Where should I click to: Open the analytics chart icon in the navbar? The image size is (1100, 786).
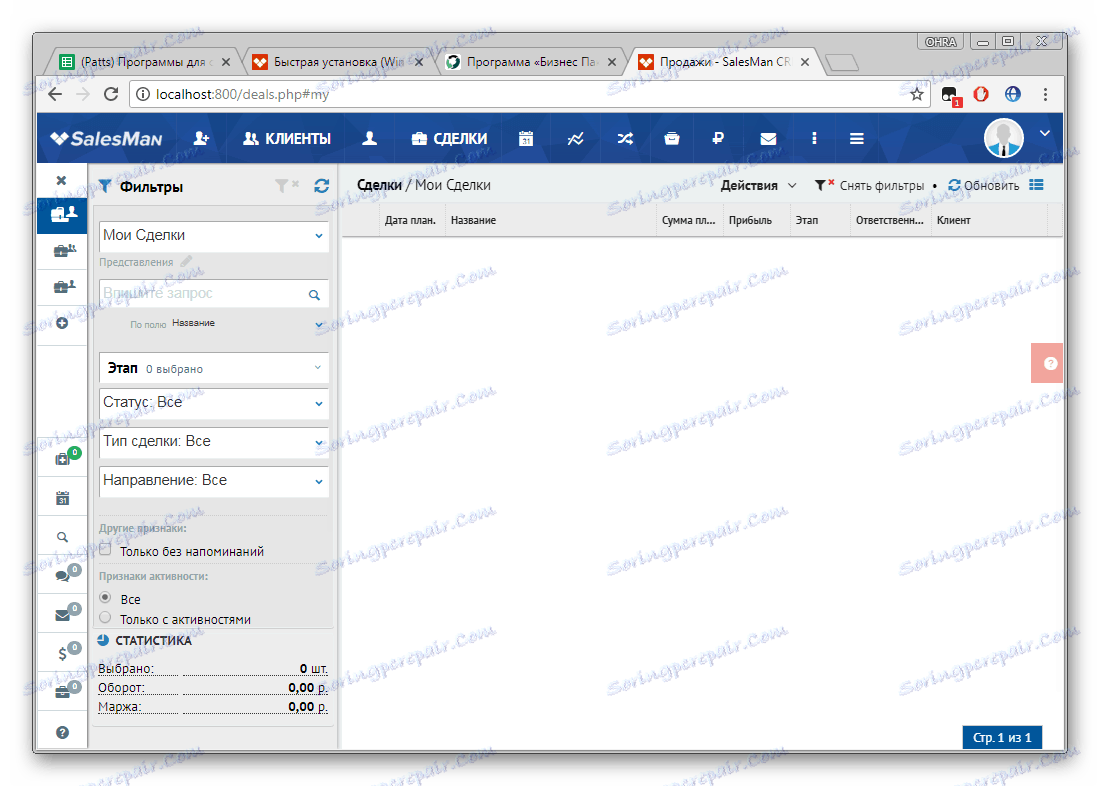tap(575, 138)
